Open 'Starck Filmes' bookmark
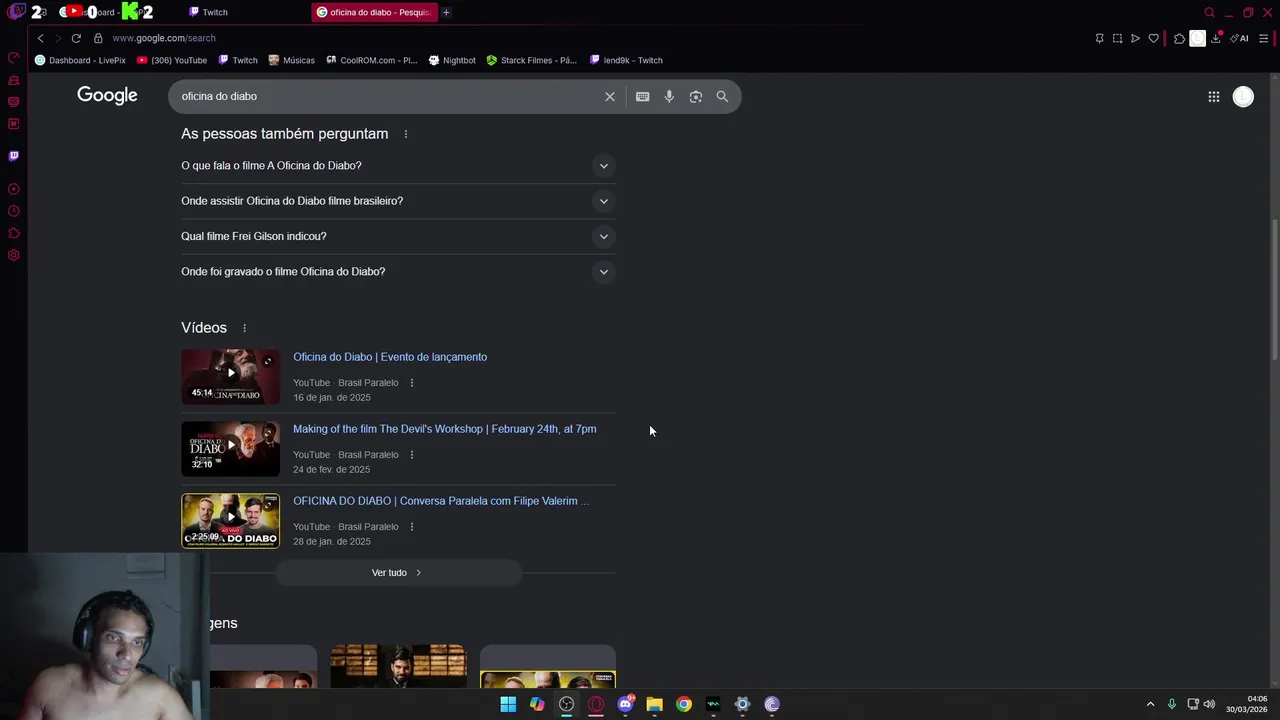 tap(532, 60)
